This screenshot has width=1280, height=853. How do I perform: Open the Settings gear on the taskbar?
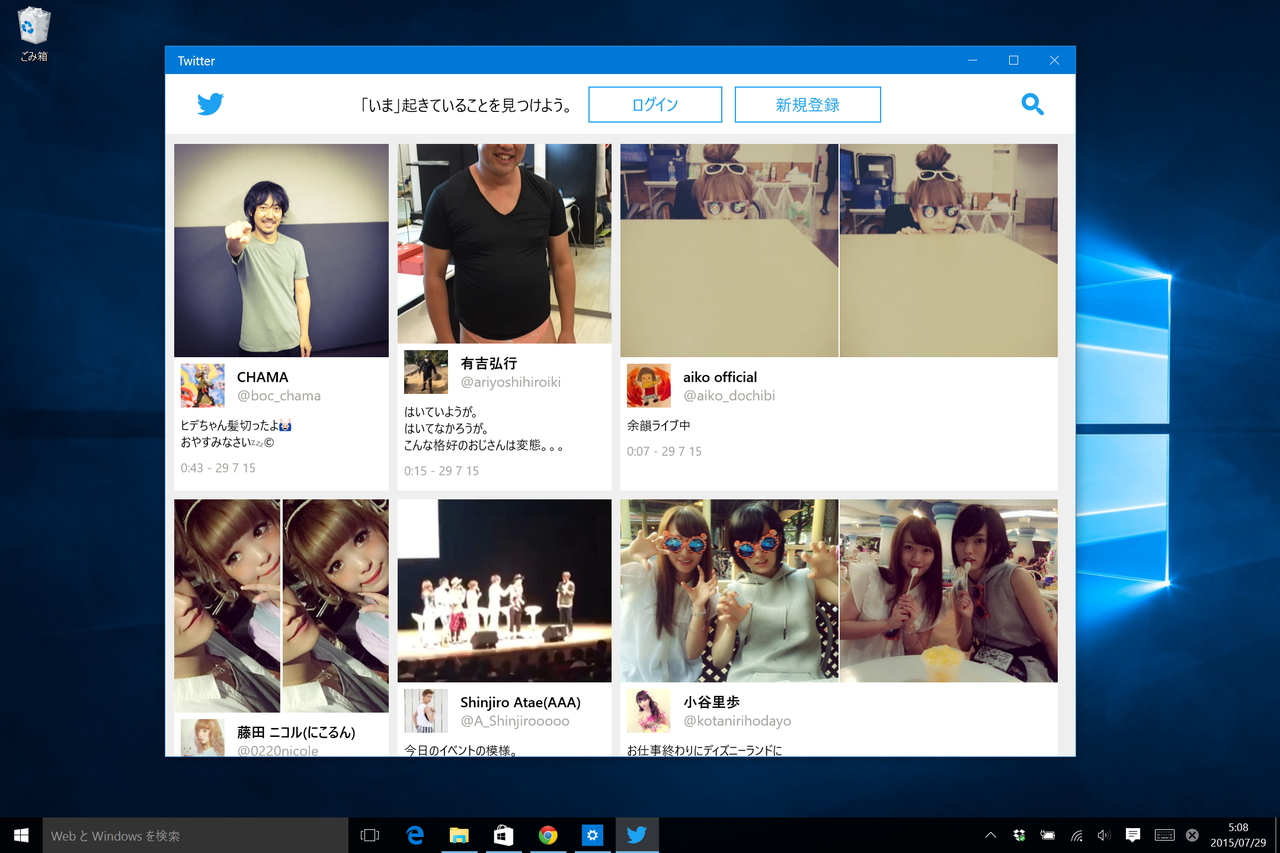tap(592, 834)
